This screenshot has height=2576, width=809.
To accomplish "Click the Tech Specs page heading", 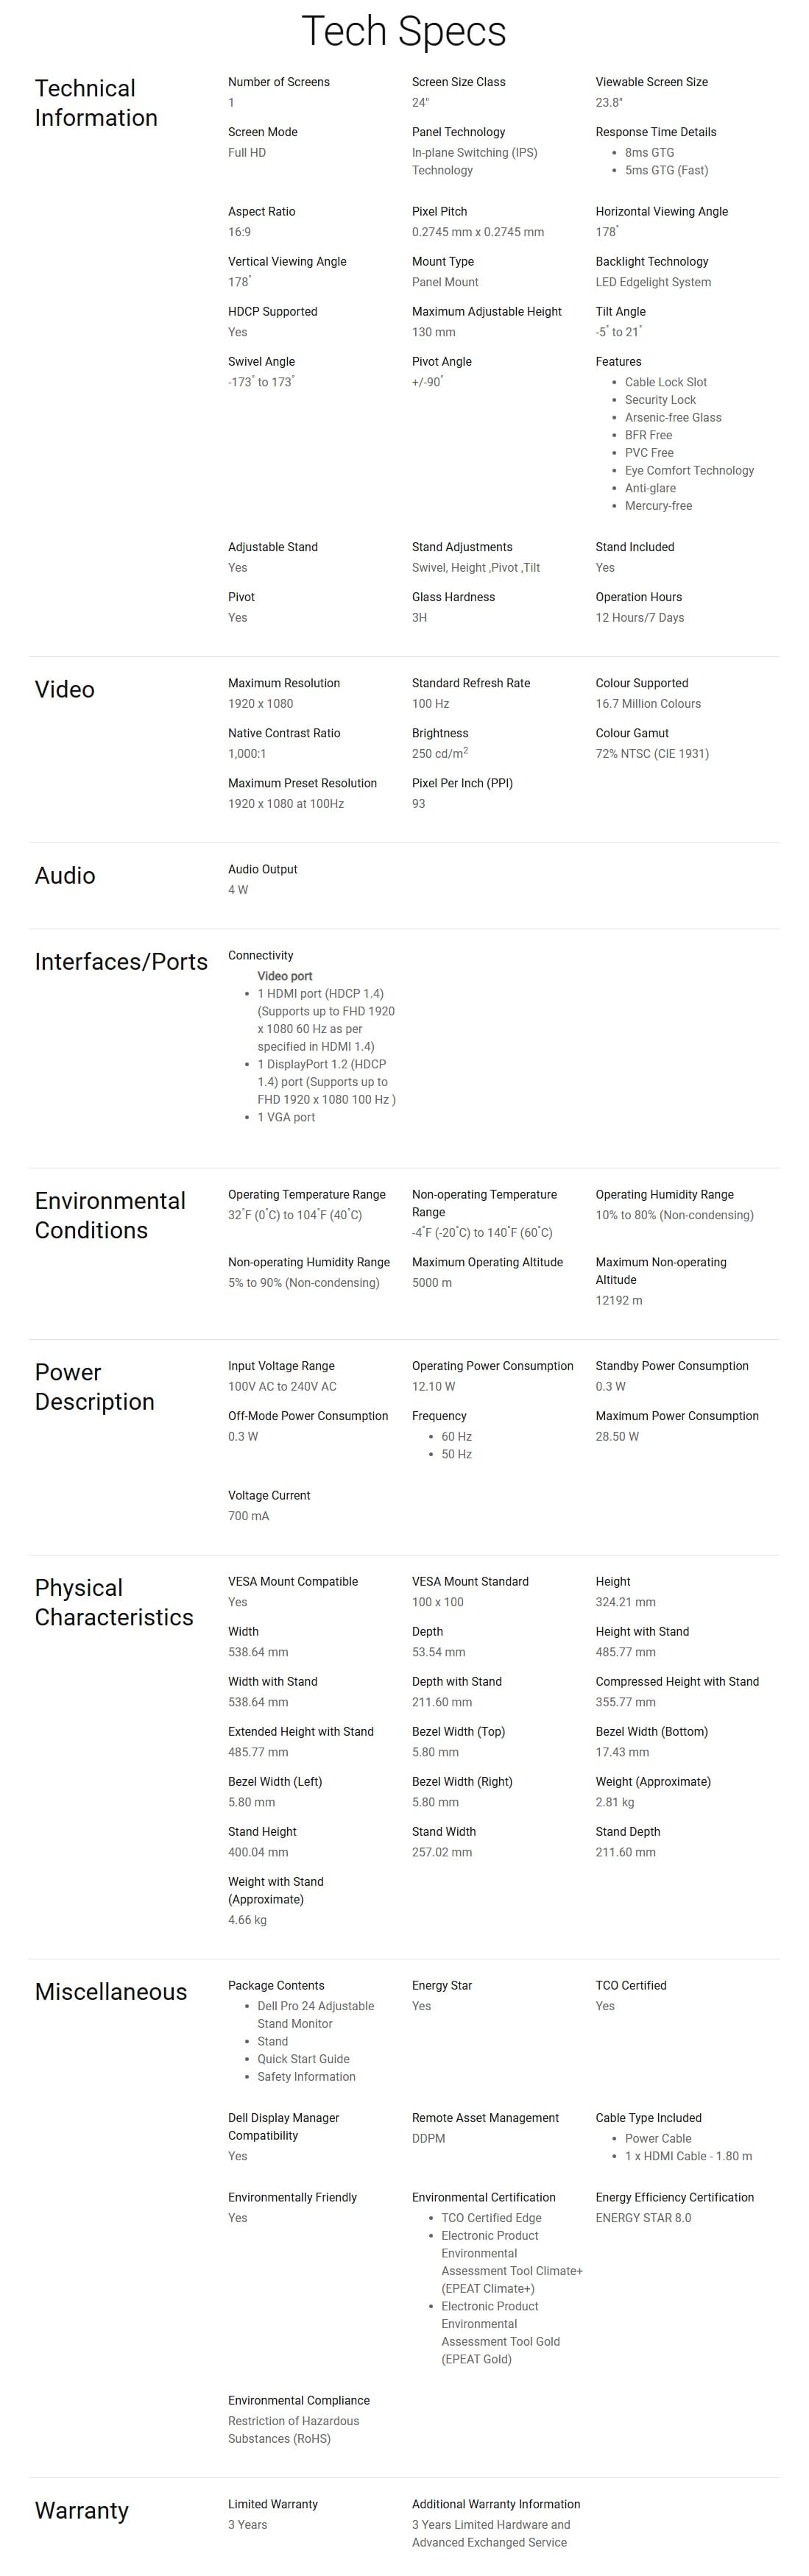I will [404, 32].
